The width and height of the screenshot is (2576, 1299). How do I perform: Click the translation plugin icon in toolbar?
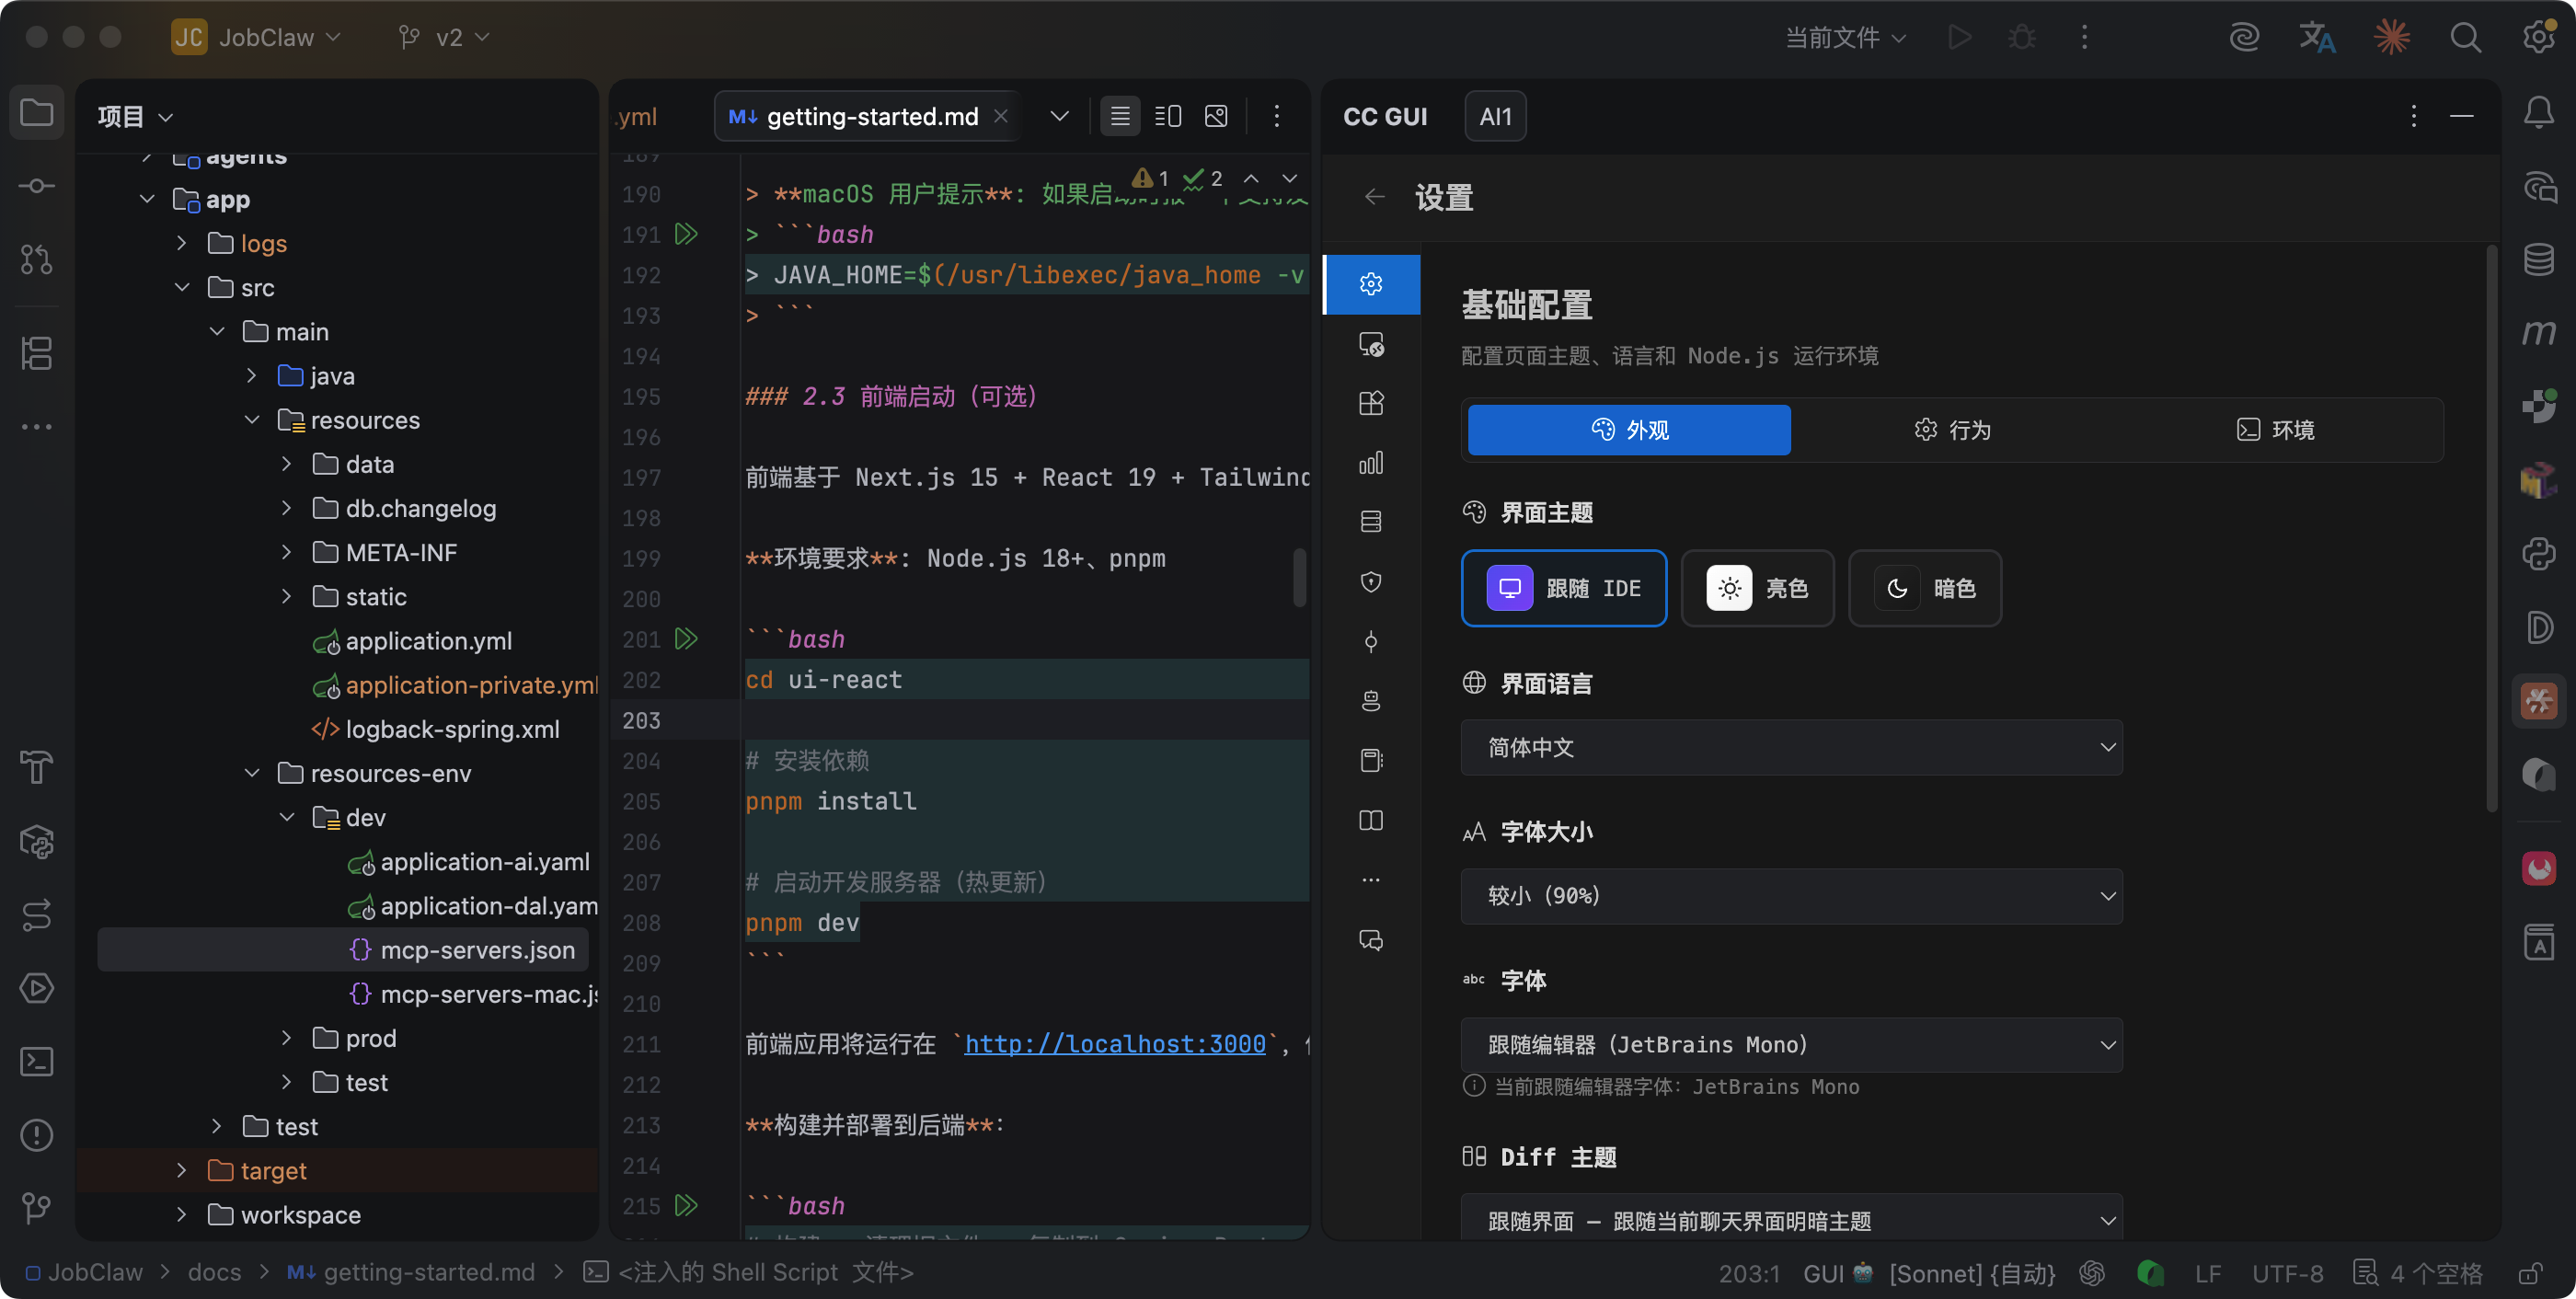(2316, 38)
